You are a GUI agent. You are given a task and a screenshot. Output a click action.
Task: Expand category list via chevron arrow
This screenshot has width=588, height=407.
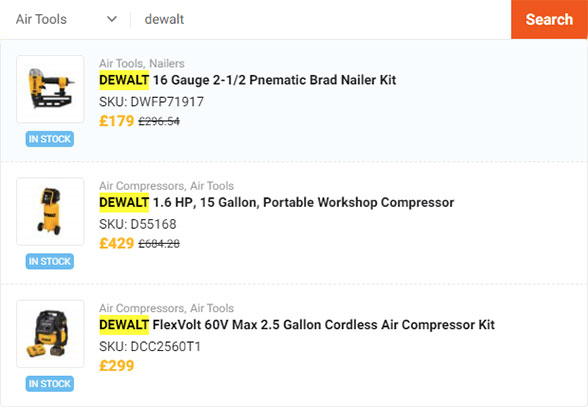pos(112,19)
